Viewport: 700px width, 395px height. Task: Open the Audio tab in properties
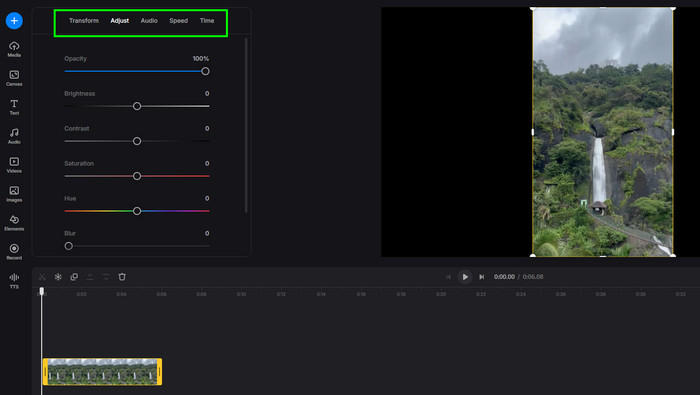(149, 21)
